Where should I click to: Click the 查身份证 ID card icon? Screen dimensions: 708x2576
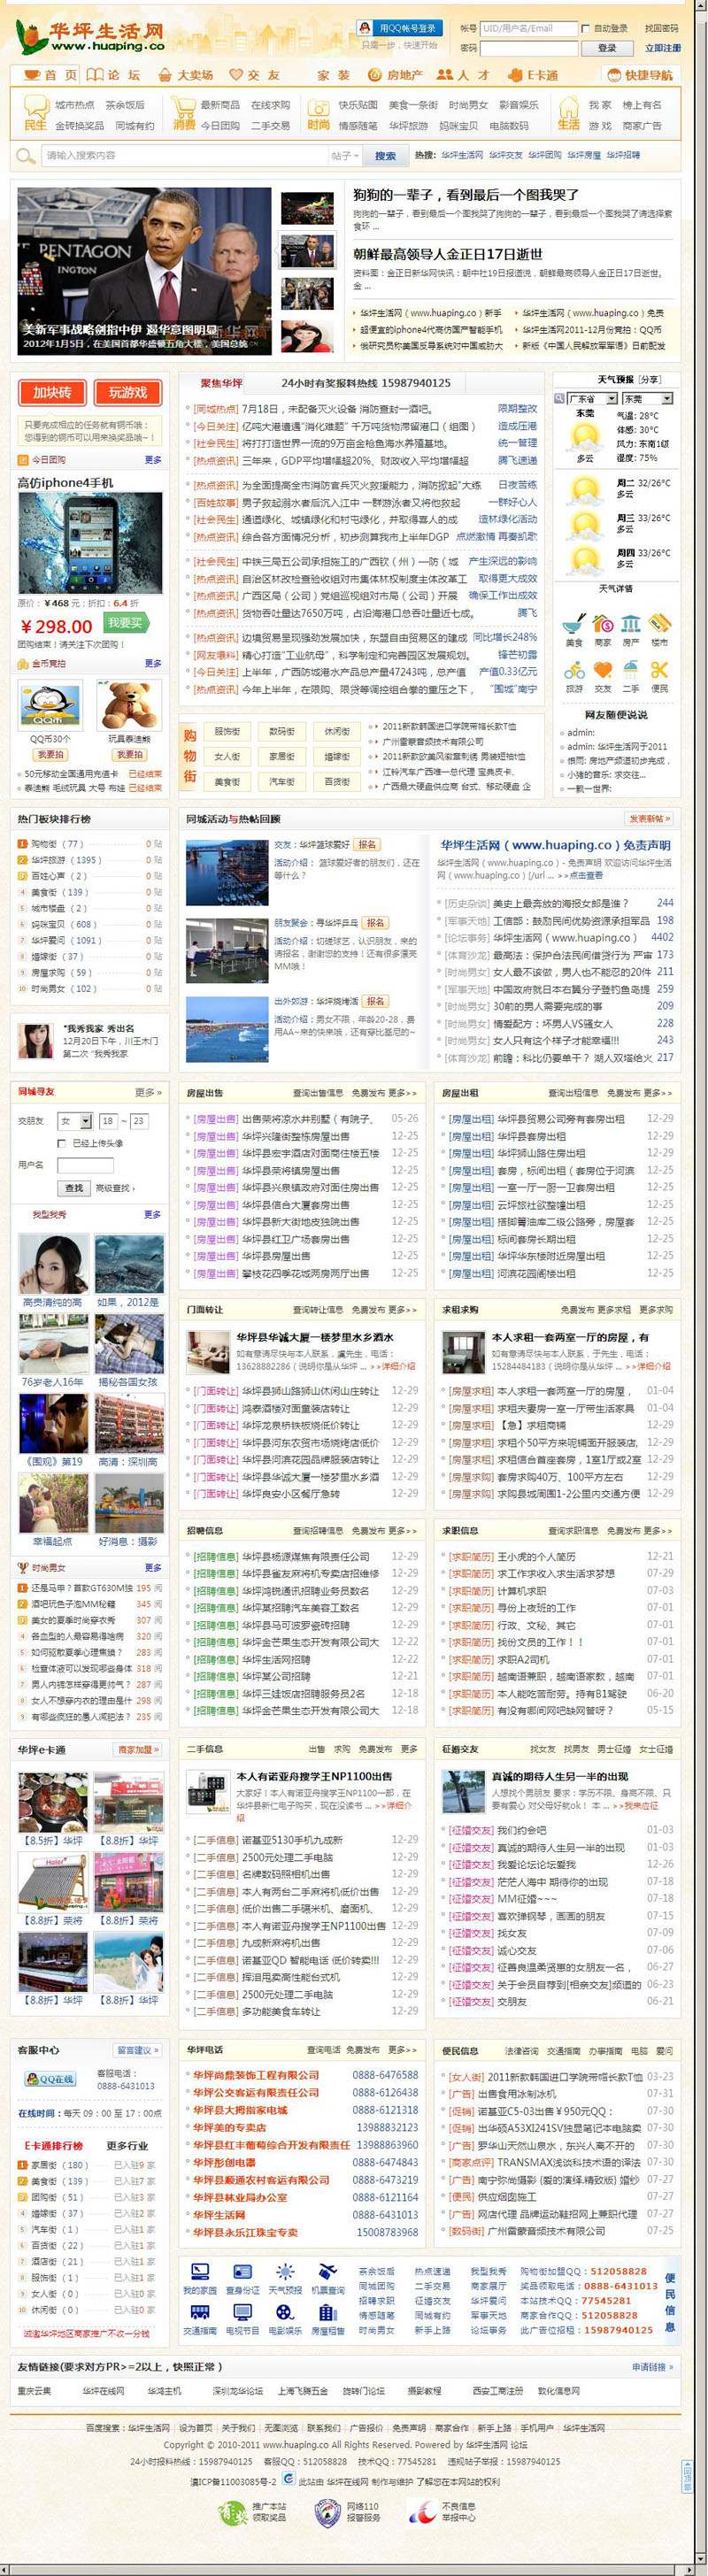coord(242,2272)
